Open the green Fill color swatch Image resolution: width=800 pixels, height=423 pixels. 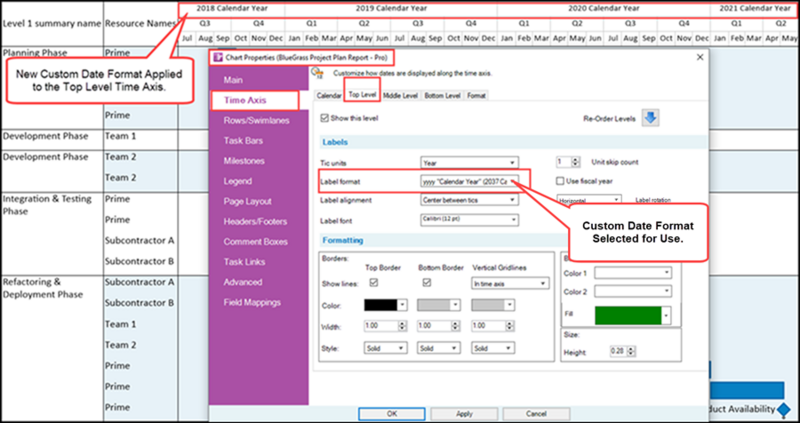click(633, 315)
